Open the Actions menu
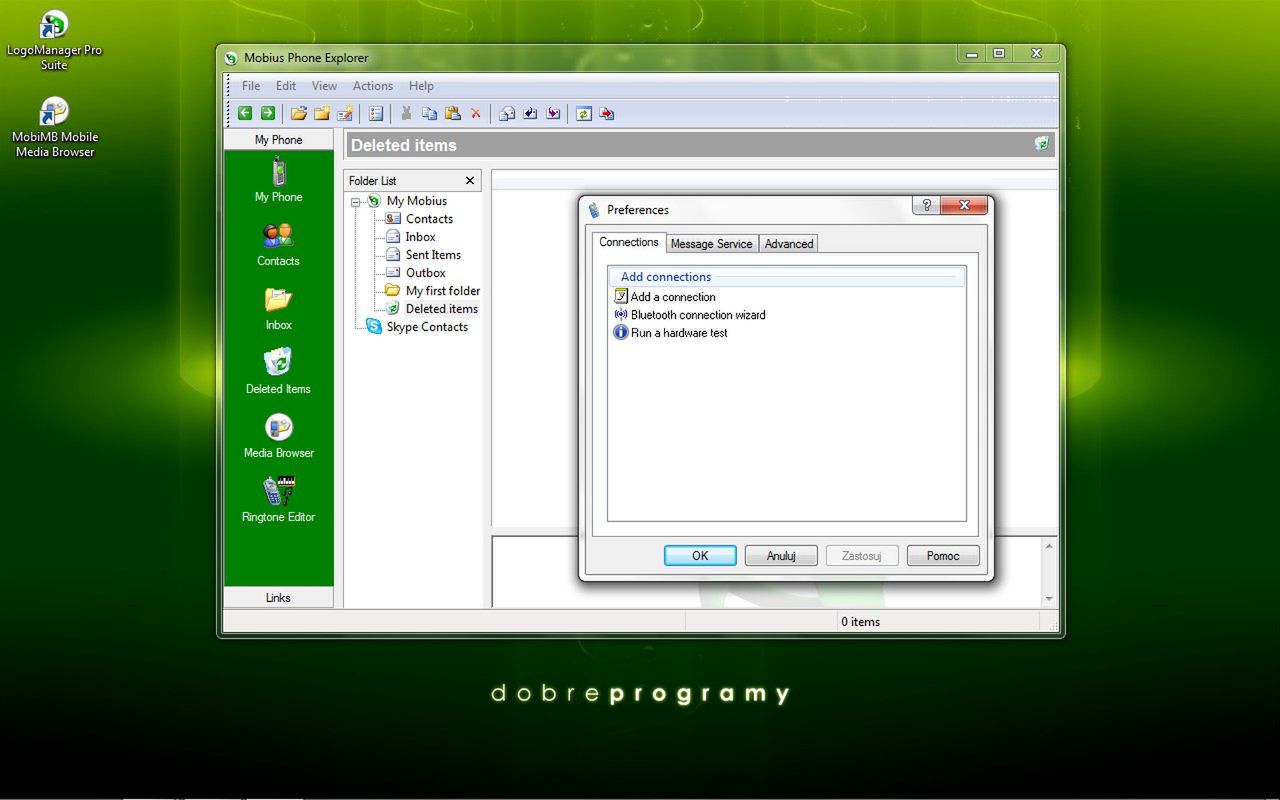The height and width of the screenshot is (800, 1280). click(x=373, y=86)
